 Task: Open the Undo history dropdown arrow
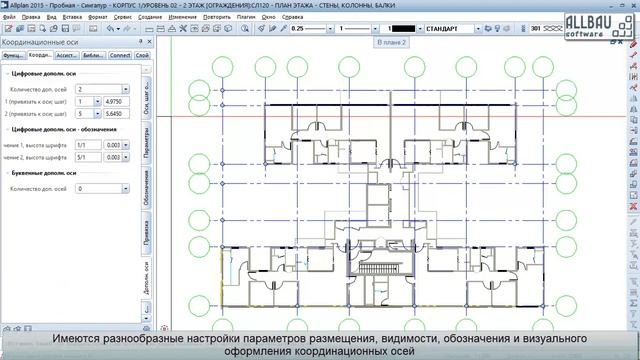point(118,29)
